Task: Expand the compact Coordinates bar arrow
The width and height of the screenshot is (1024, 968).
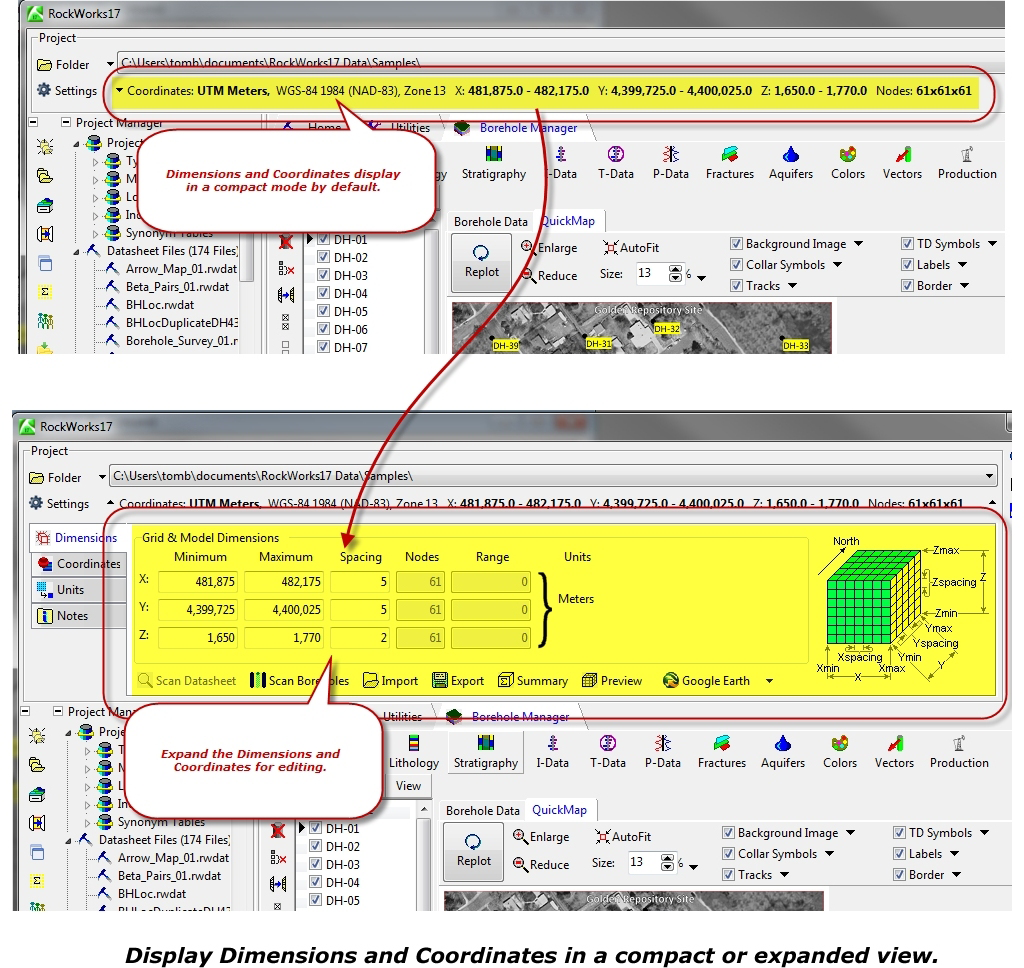Action: point(119,91)
